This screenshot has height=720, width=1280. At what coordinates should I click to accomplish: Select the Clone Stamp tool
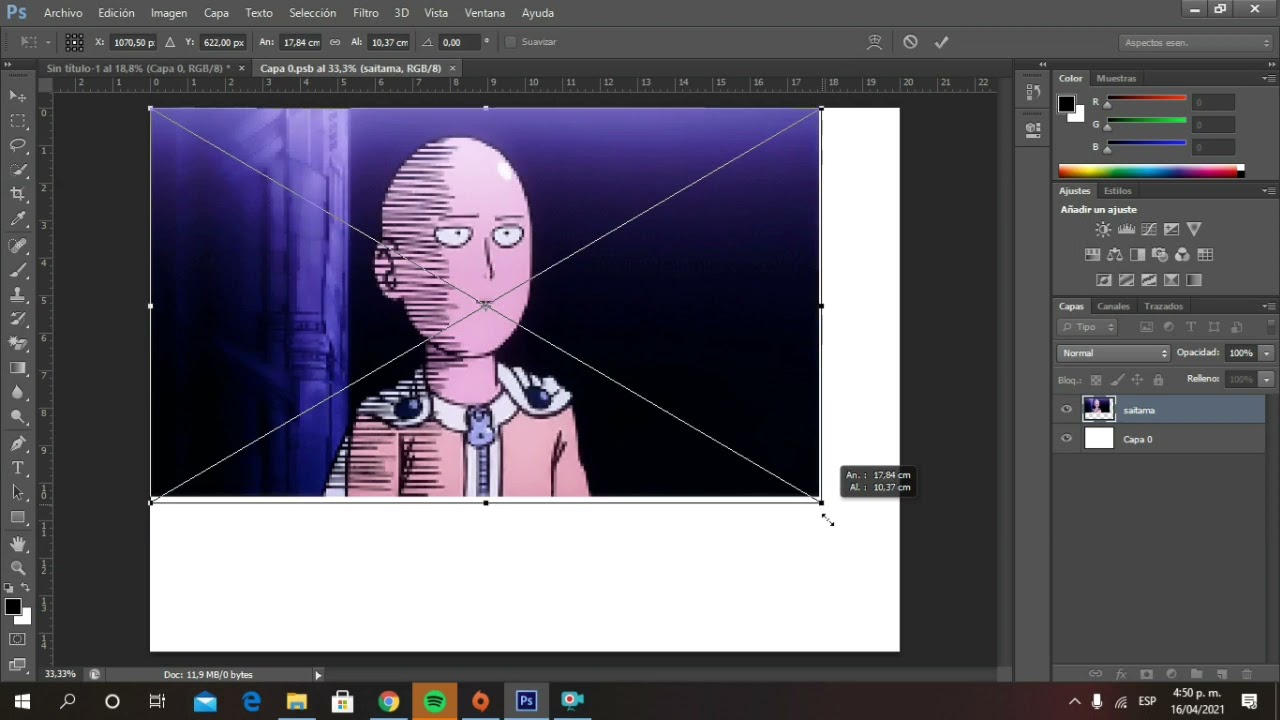(18, 295)
